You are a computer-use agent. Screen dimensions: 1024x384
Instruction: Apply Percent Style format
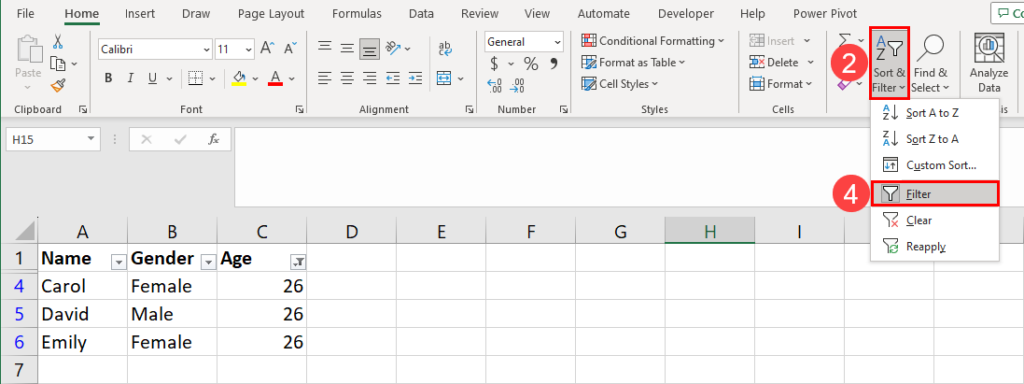[x=531, y=63]
